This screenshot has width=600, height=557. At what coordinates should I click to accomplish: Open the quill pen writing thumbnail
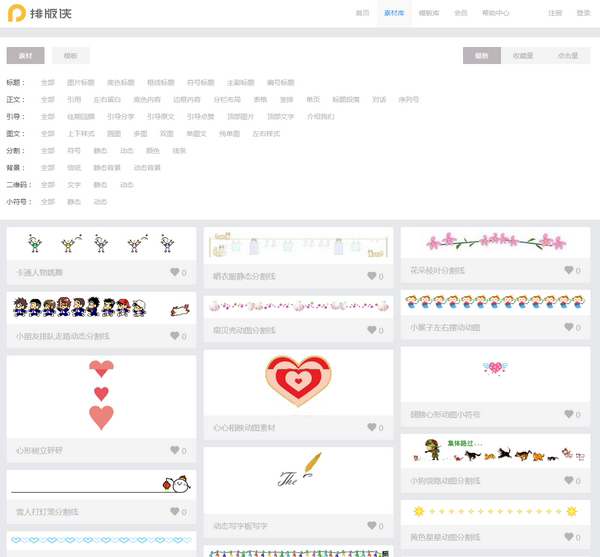pyautogui.click(x=298, y=480)
